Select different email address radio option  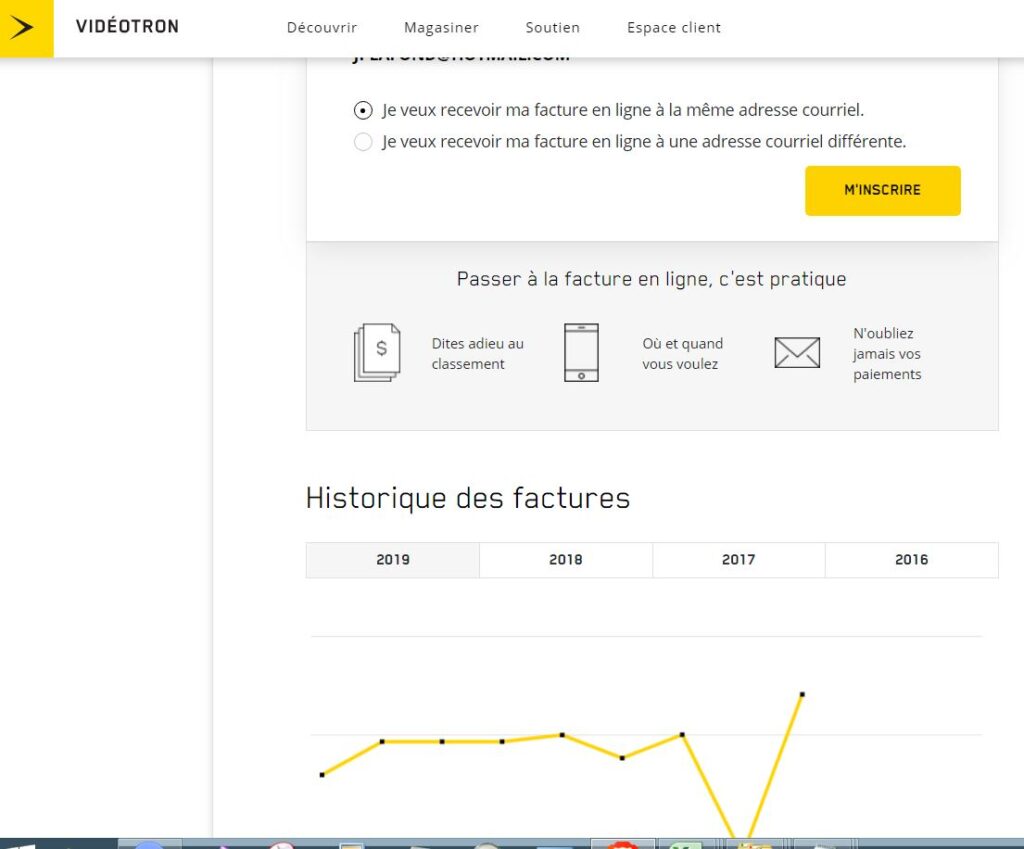pos(363,142)
